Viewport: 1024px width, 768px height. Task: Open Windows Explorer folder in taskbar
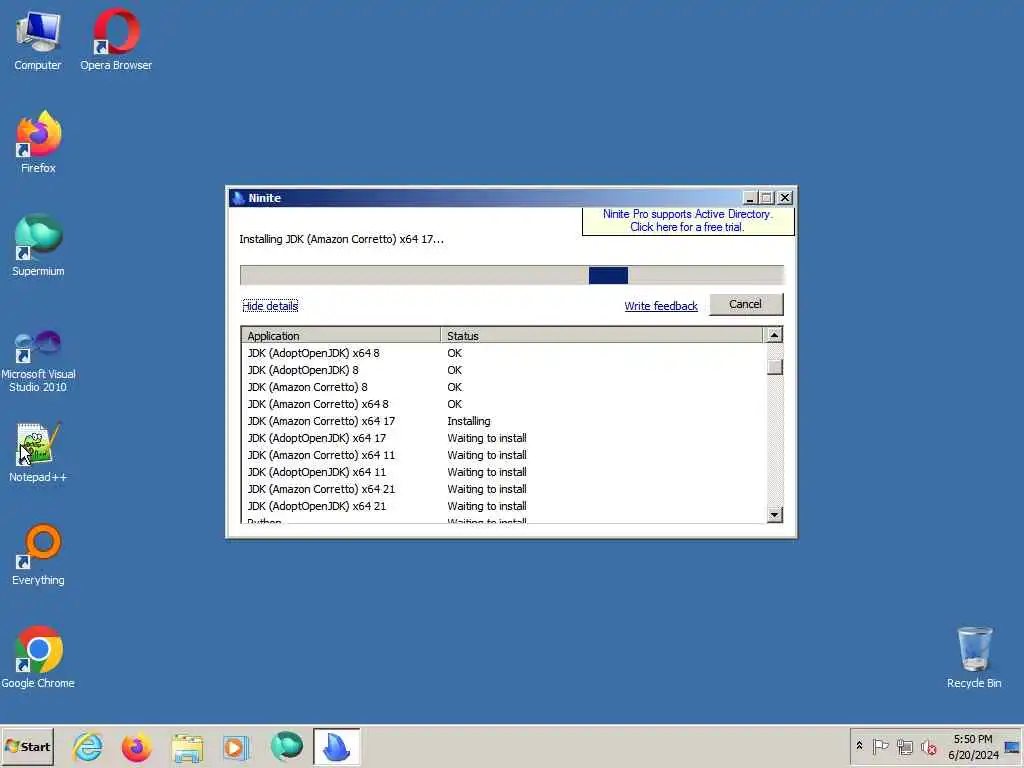[187, 747]
